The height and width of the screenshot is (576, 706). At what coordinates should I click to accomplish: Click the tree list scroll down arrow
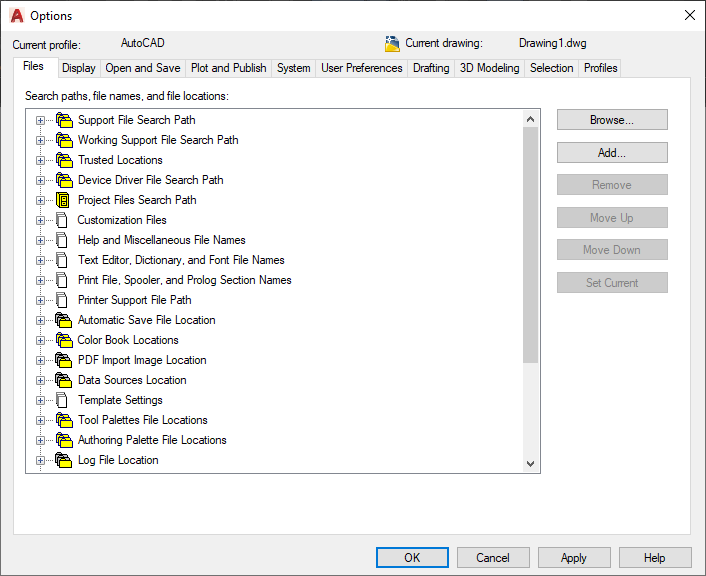(530, 463)
